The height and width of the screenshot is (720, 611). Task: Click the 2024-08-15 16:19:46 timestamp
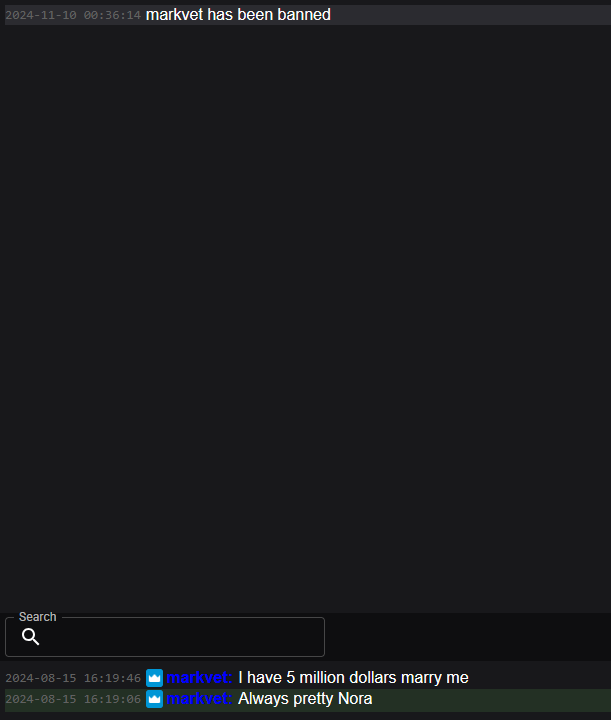tap(73, 678)
